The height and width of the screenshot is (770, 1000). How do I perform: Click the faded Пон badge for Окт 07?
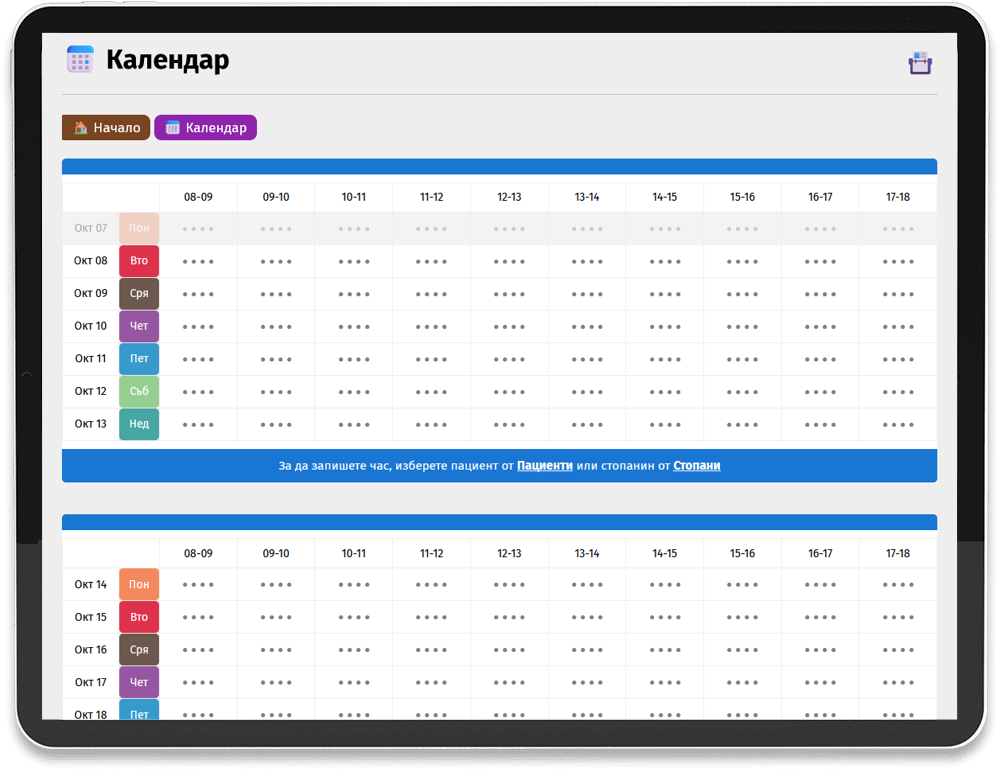tap(139, 228)
